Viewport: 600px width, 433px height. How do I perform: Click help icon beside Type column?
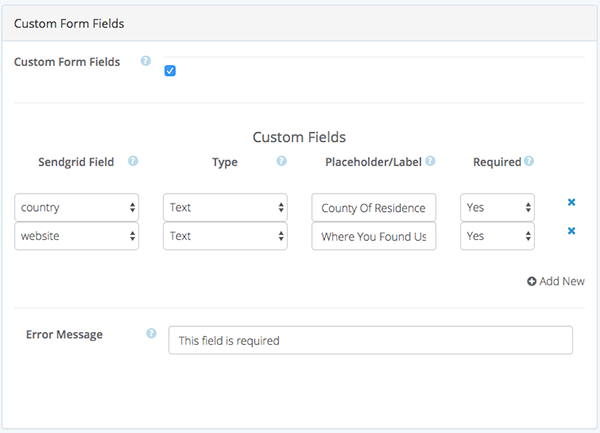pyautogui.click(x=282, y=161)
